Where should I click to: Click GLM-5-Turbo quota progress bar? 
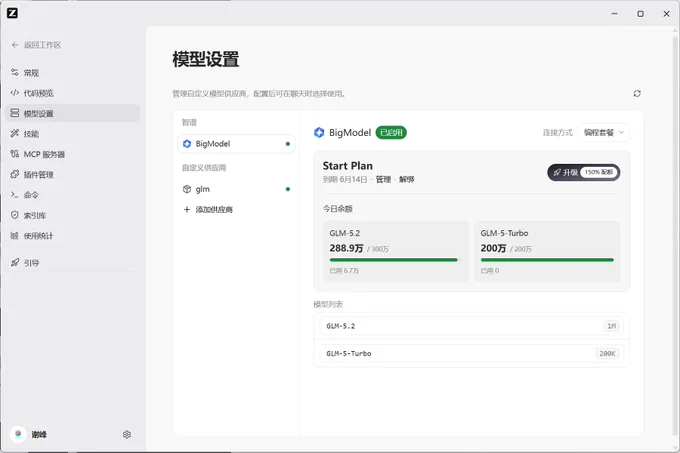point(547,260)
